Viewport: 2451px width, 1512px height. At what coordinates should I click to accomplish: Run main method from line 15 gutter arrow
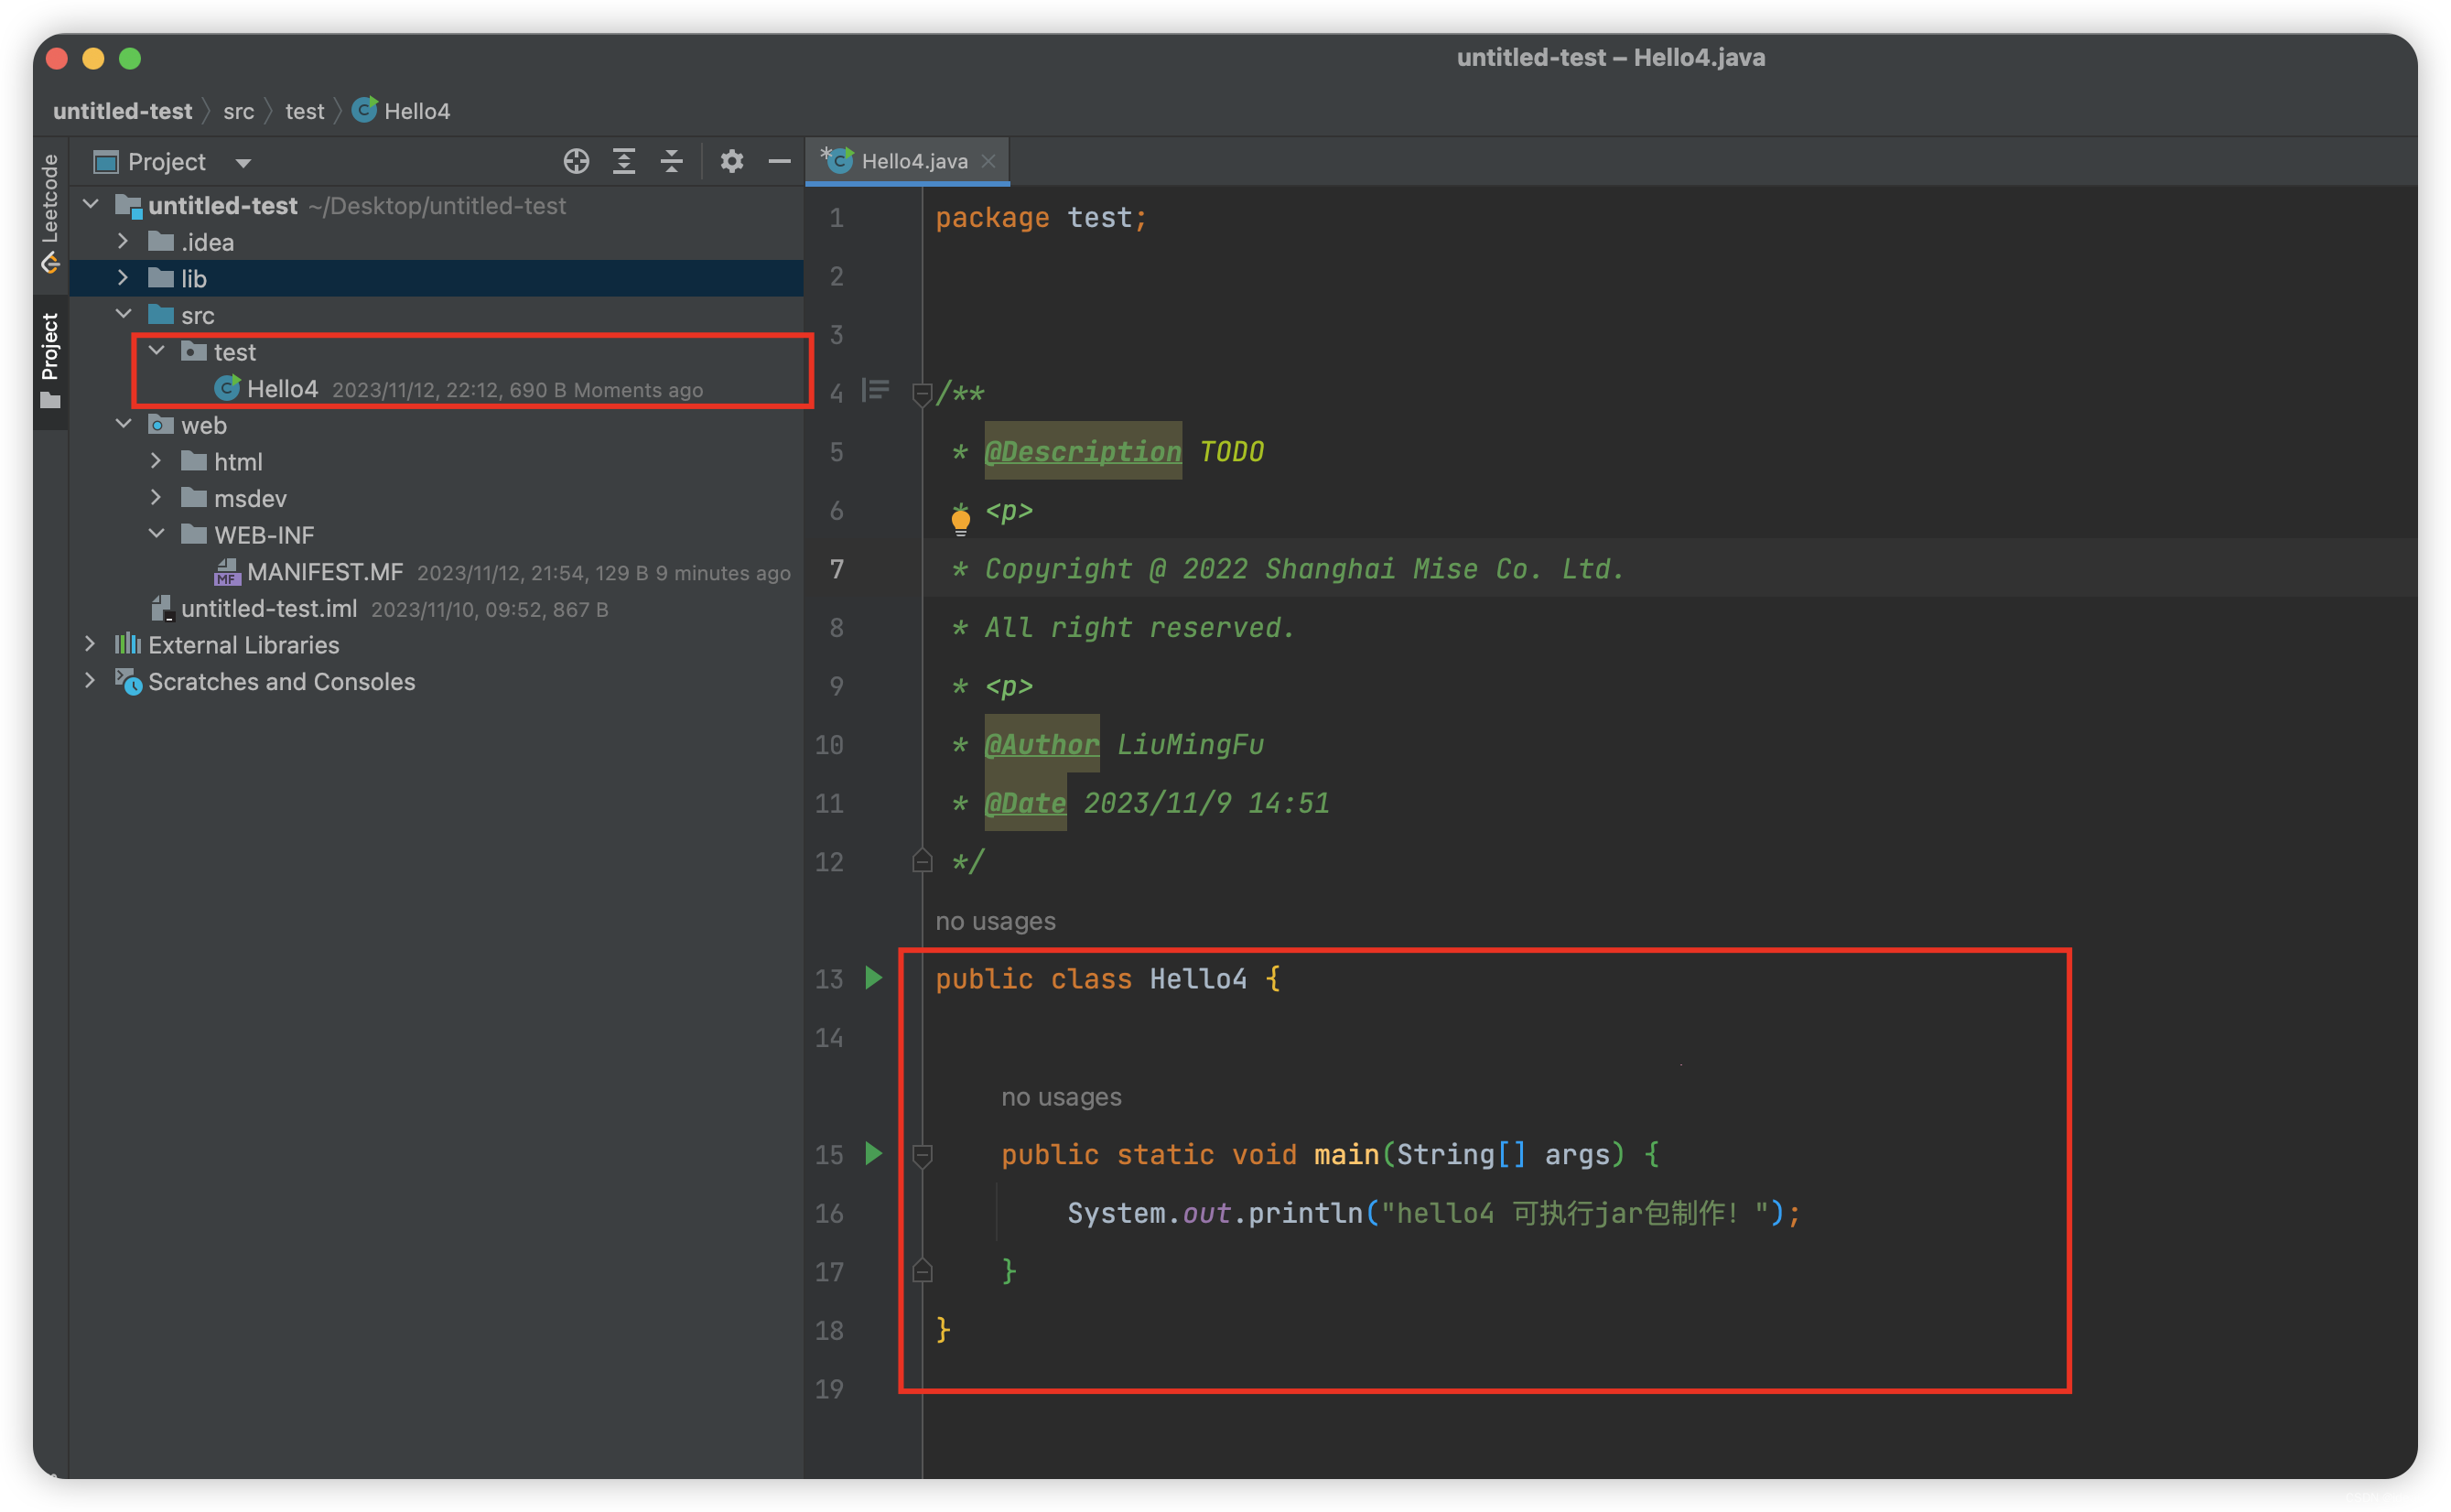[874, 1153]
